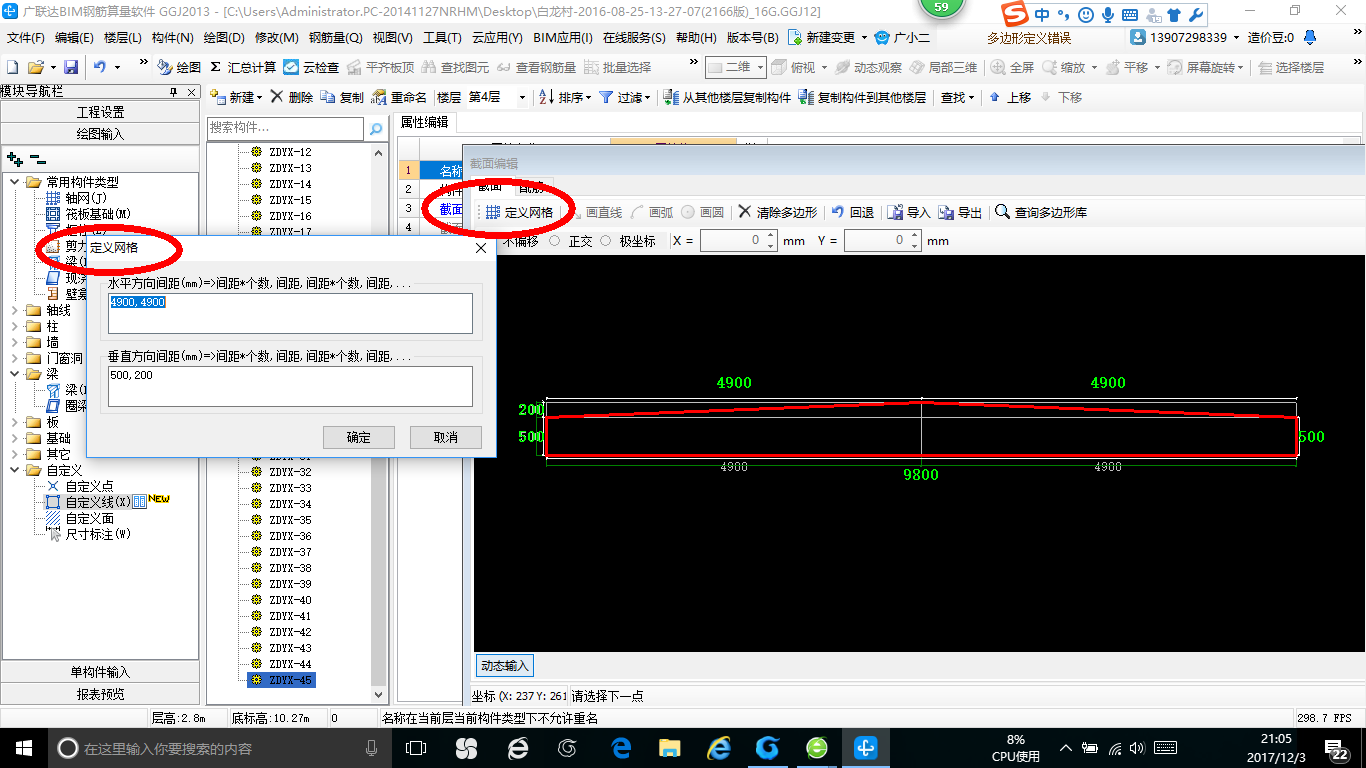Click the X coordinate input field
Screen dimensions: 1366x768
click(x=738, y=241)
